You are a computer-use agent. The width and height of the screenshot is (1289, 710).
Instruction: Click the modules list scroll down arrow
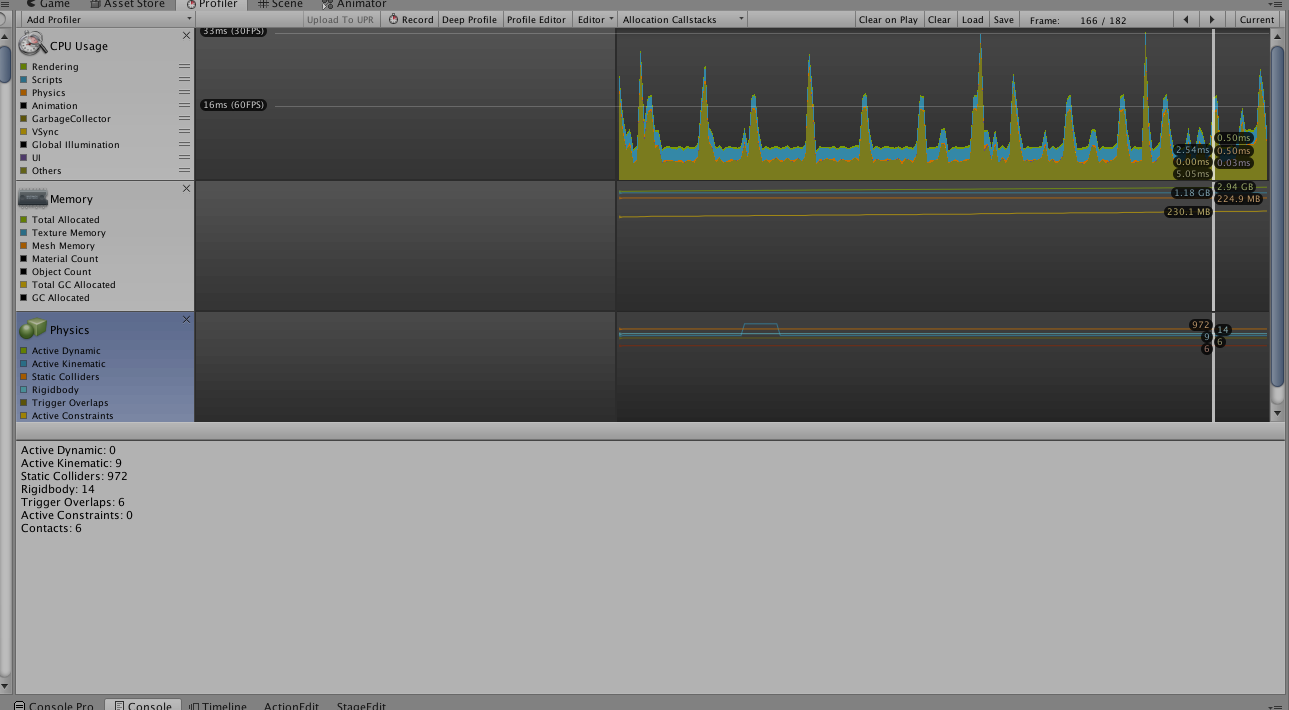coord(1277,413)
